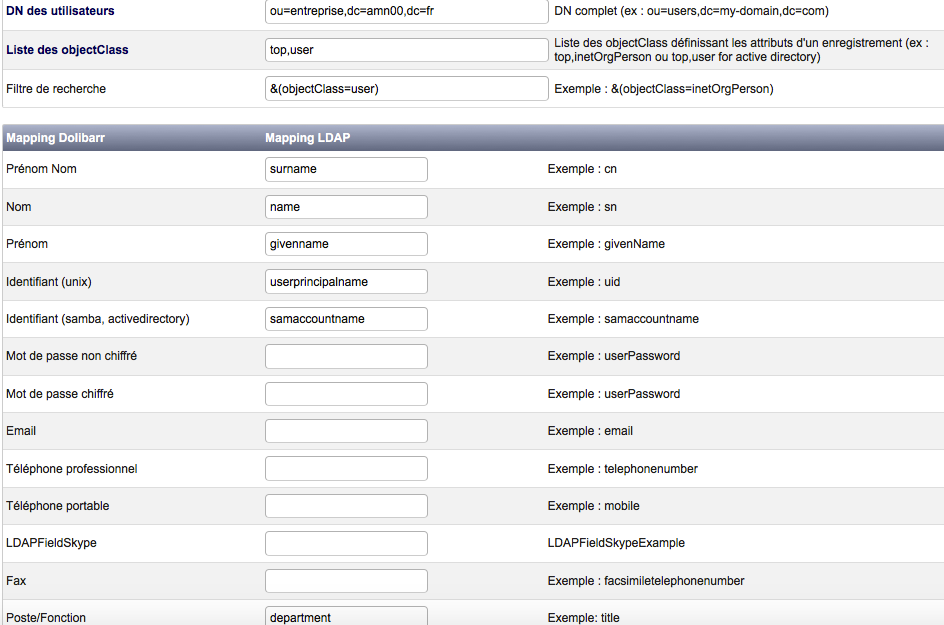Screen dimensions: 944x625
Task: Click the Téléphone professionnel input field
Action: (346, 469)
